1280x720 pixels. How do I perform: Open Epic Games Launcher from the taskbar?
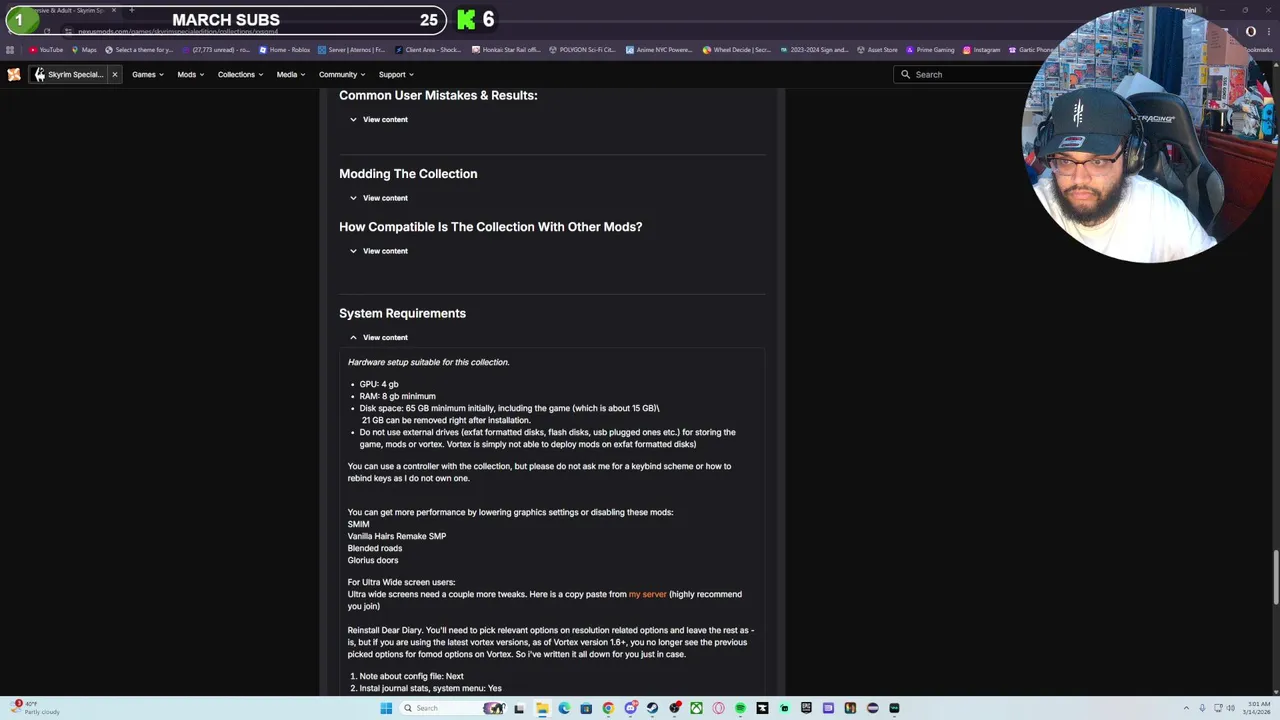(x=806, y=708)
